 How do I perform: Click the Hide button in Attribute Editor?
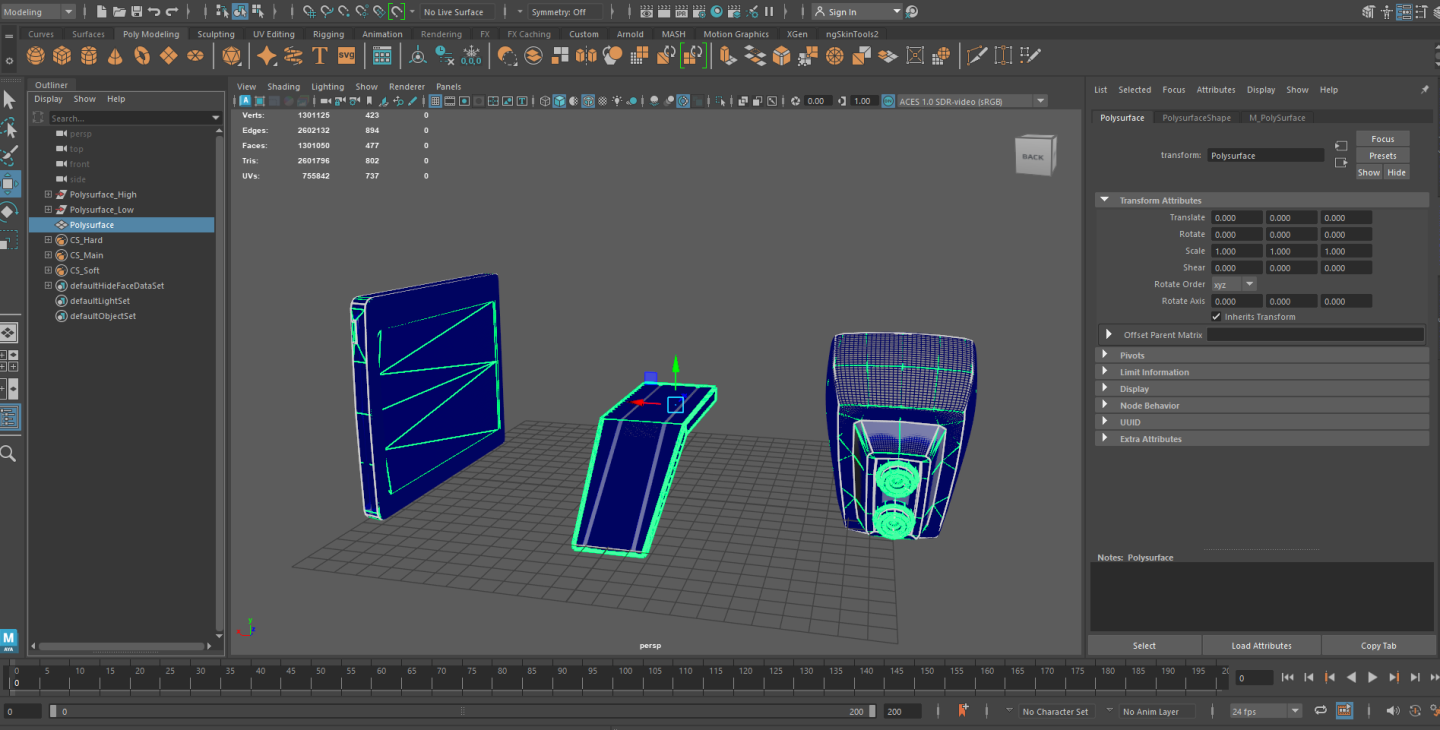(x=1396, y=172)
